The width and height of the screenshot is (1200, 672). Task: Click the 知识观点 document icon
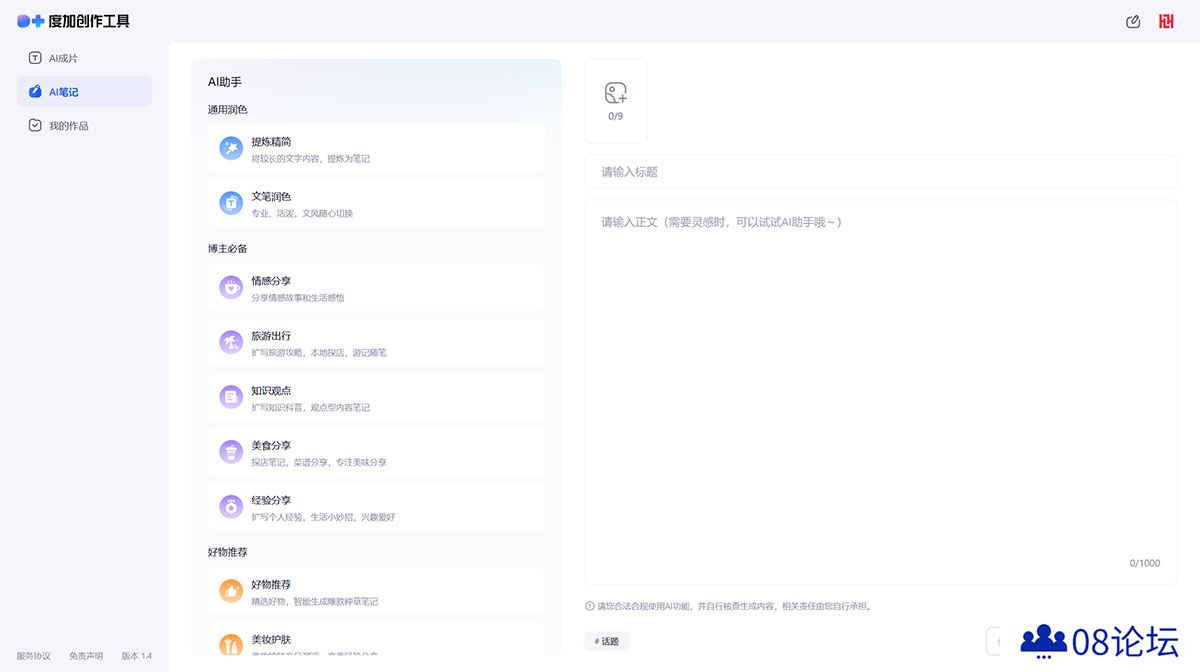(x=231, y=398)
